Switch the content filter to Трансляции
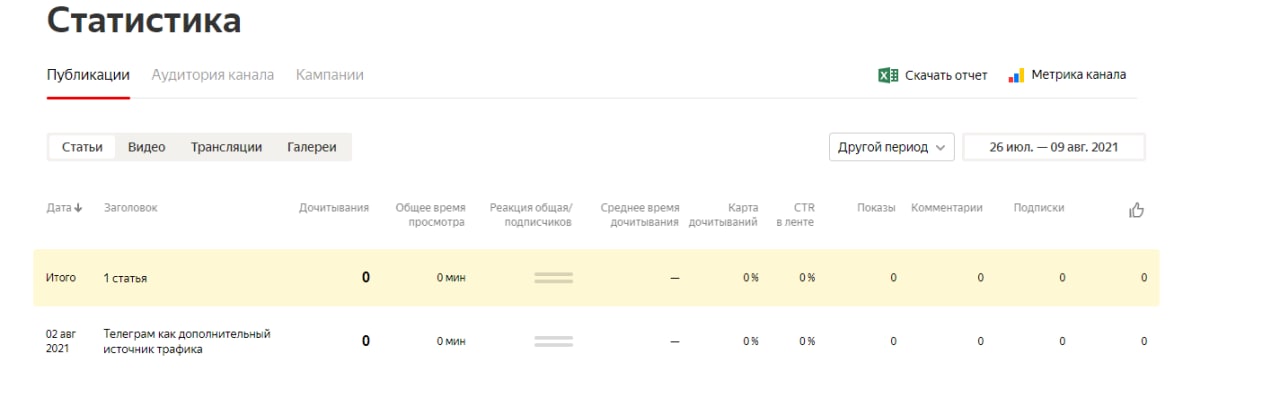1280x397 pixels. coord(226,147)
